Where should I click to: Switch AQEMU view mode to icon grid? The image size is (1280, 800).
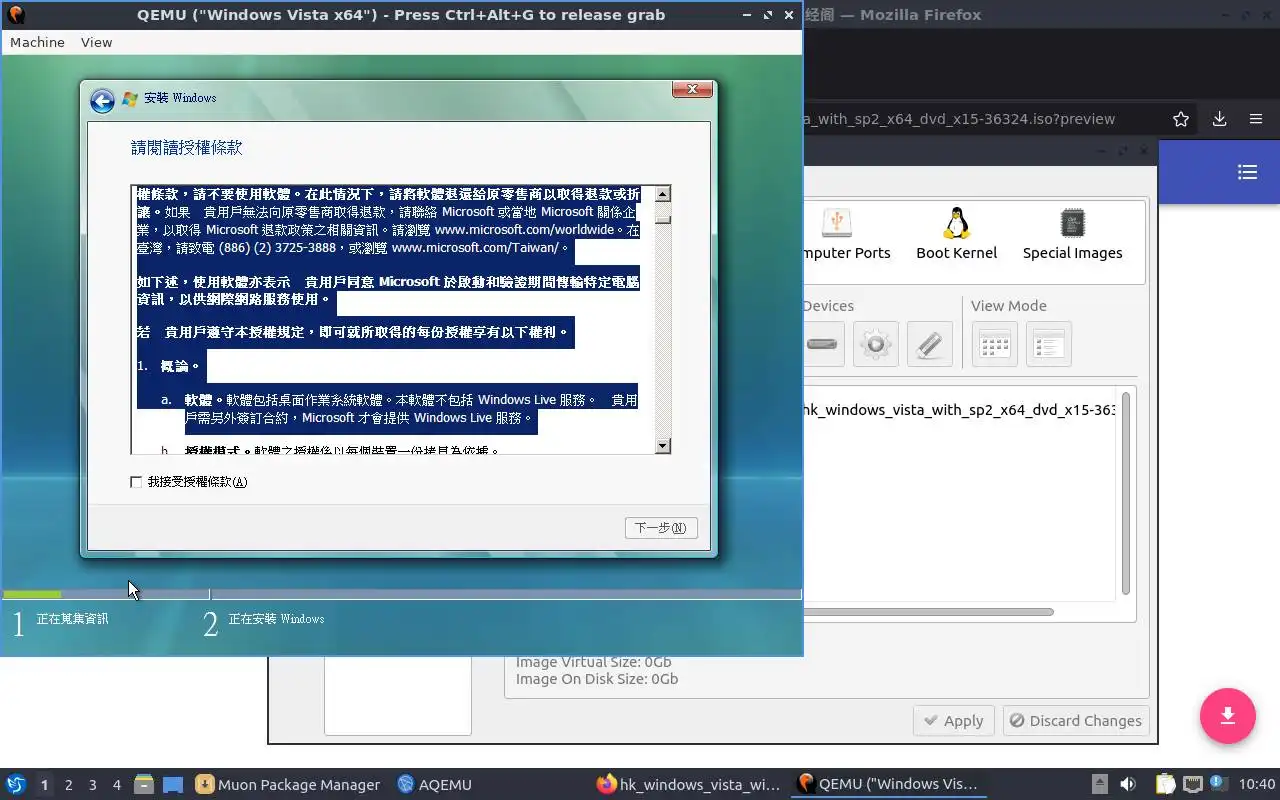point(994,344)
